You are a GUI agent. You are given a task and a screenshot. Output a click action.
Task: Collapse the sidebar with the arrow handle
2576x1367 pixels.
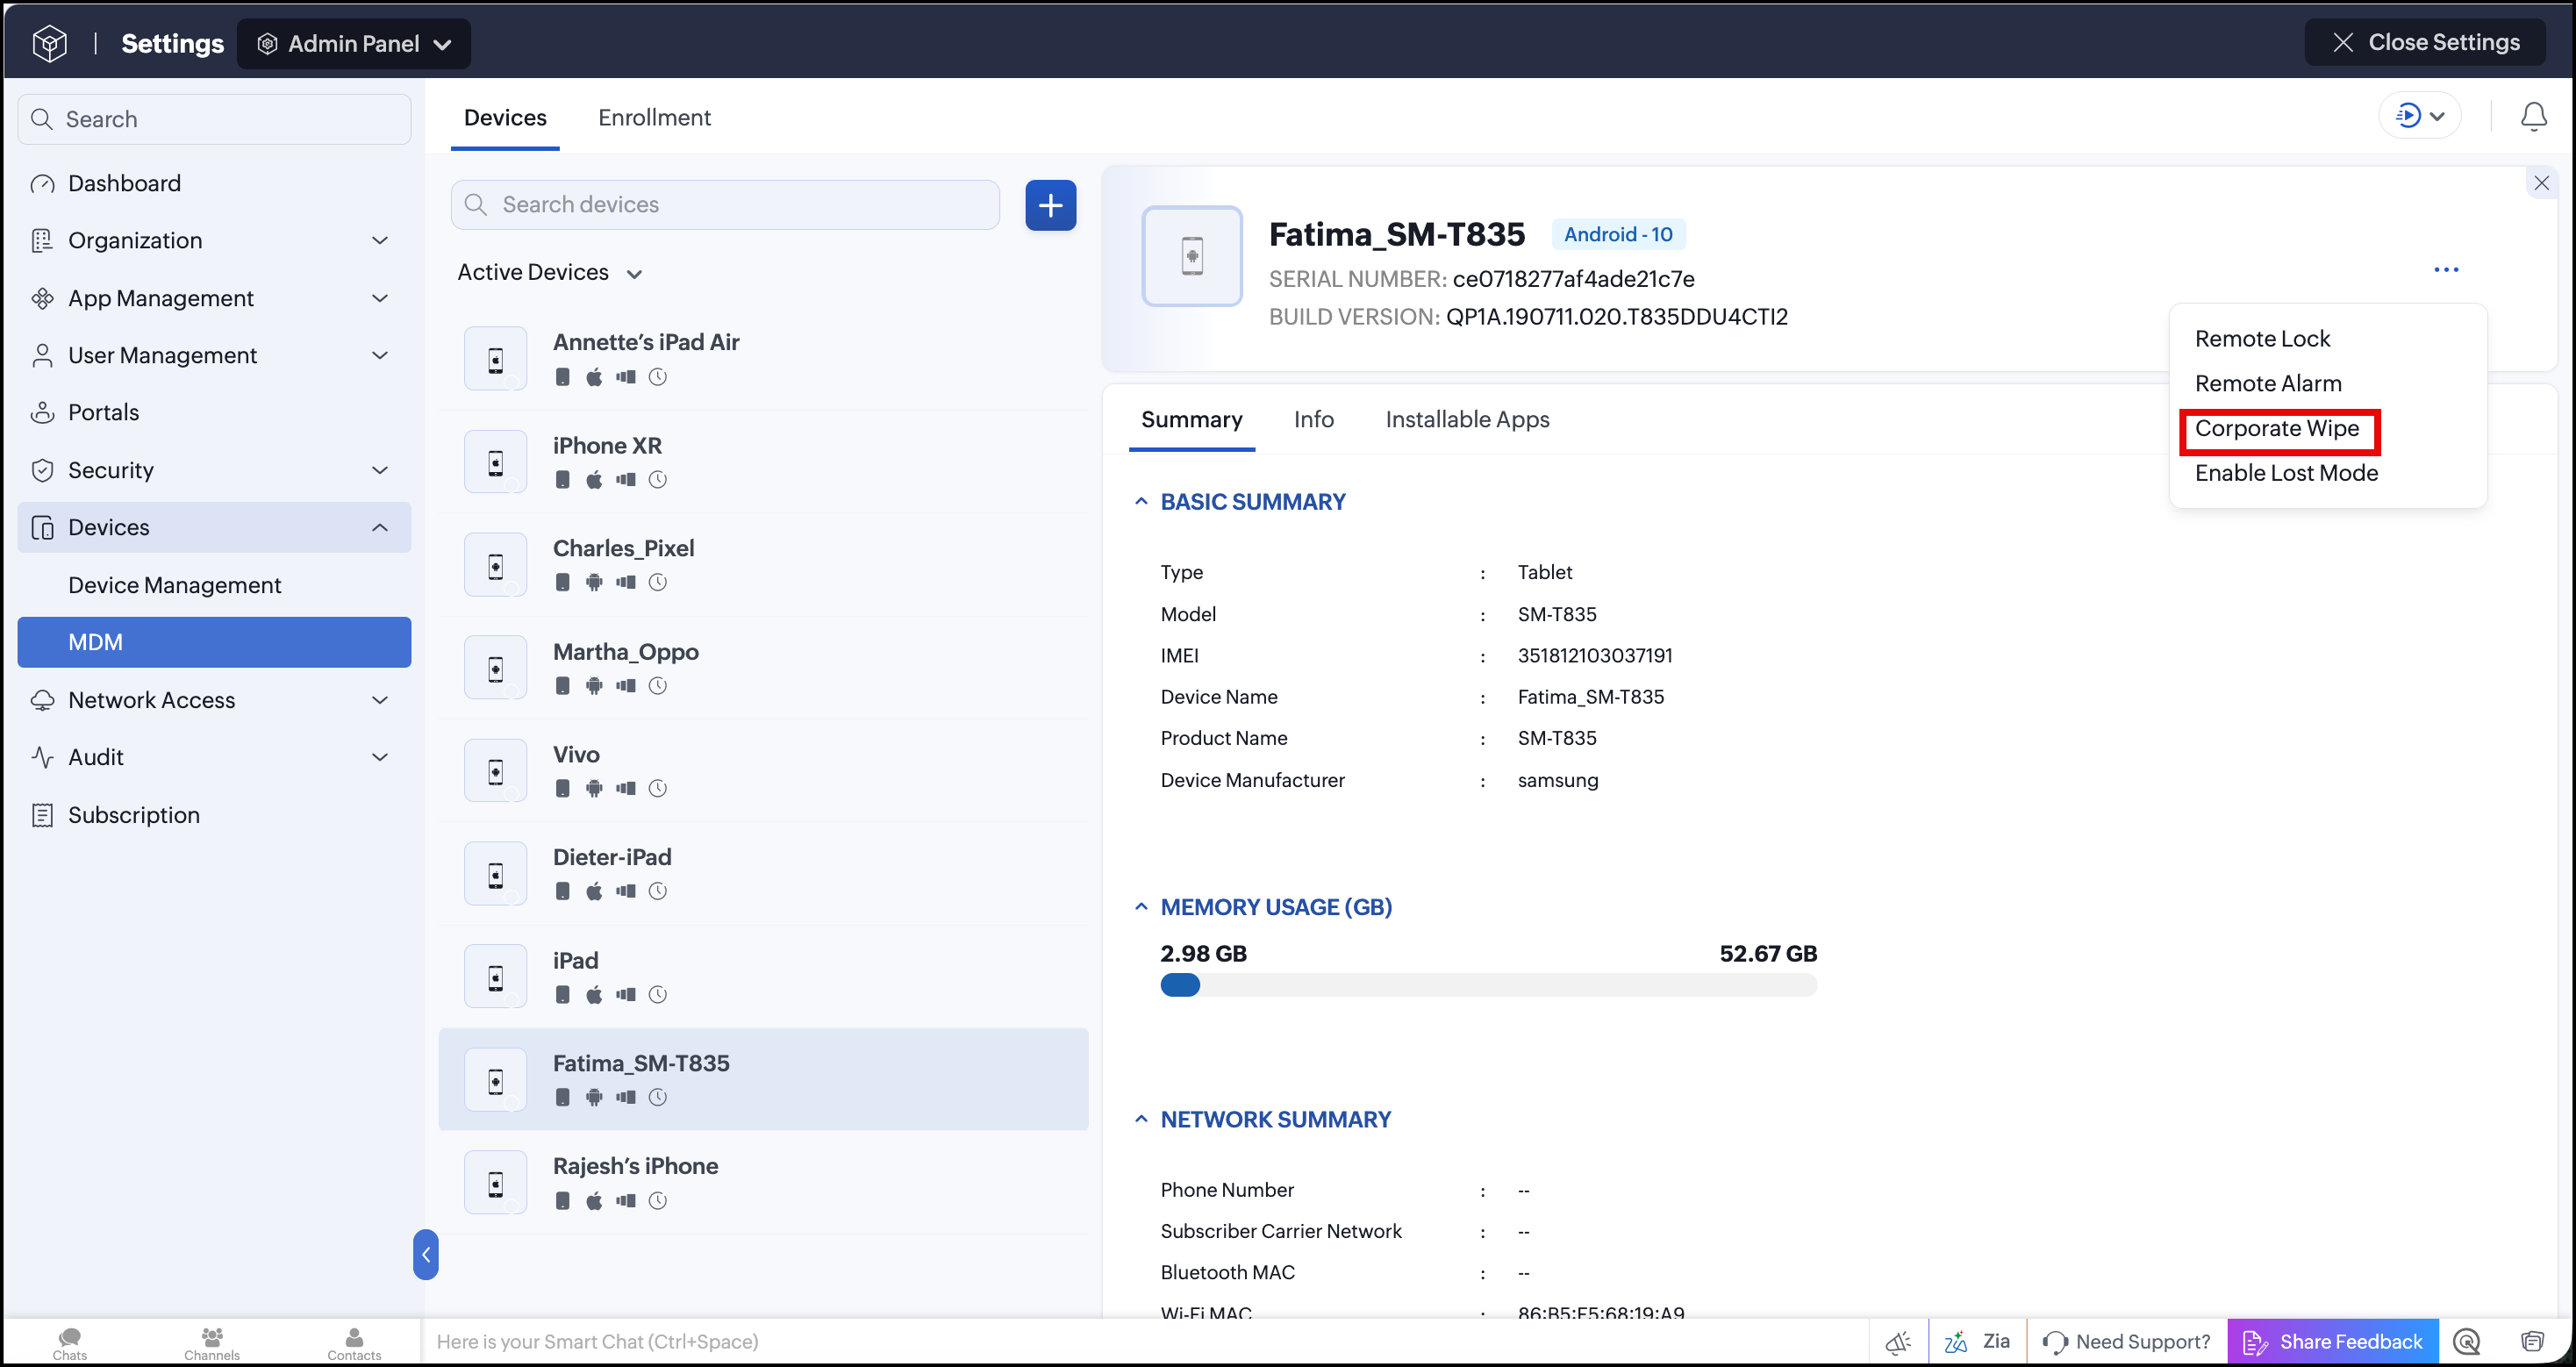pos(425,1254)
